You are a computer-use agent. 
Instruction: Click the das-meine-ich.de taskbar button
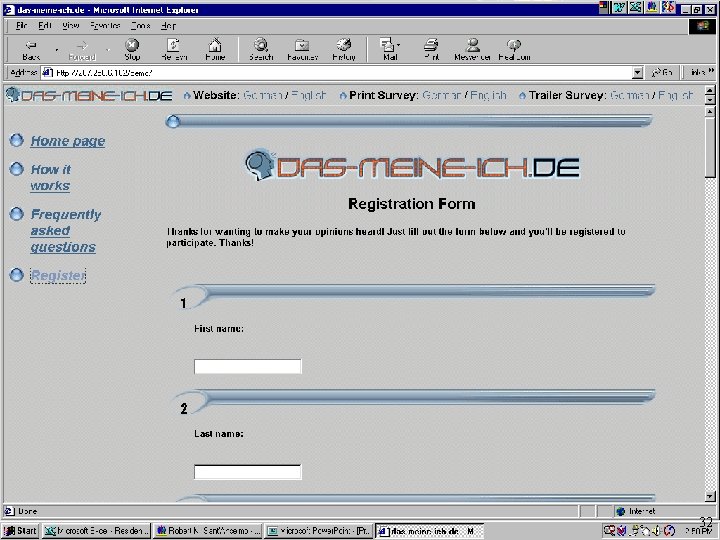point(429,531)
